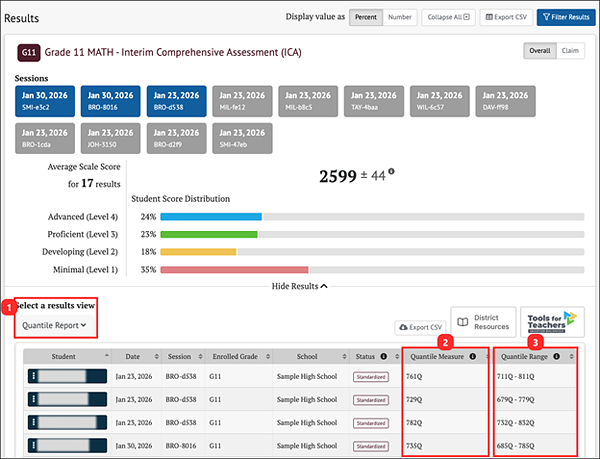Toggle session Jan 30, 2026 SMI-e3c2
Viewport: 600px width, 459px height.
coord(45,101)
